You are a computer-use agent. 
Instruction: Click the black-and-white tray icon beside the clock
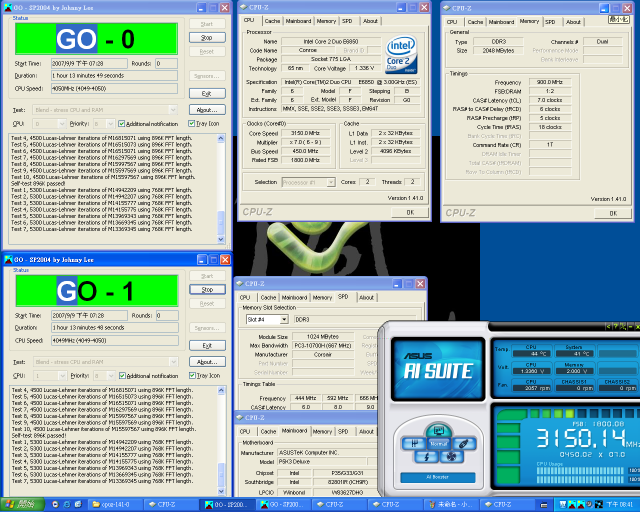click(599, 505)
